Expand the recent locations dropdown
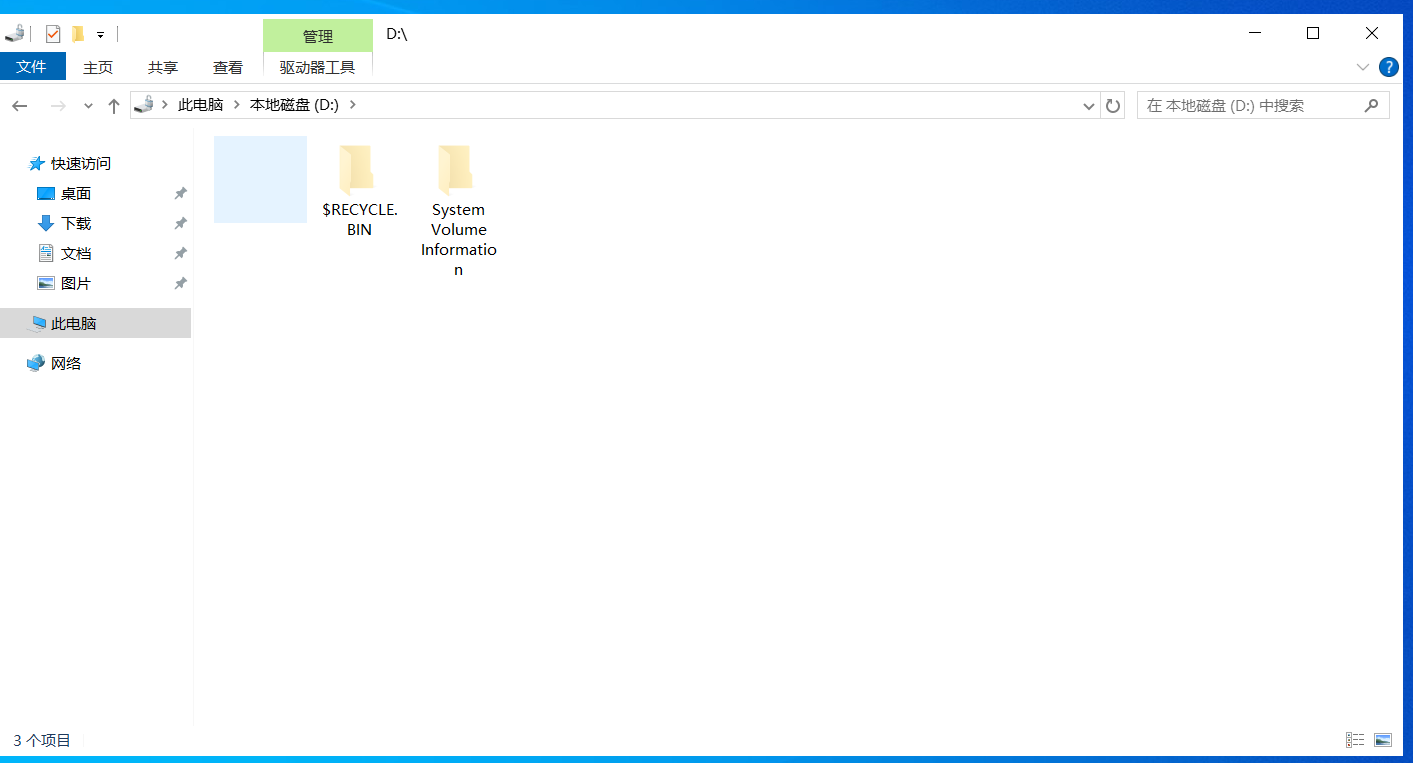 (88, 106)
